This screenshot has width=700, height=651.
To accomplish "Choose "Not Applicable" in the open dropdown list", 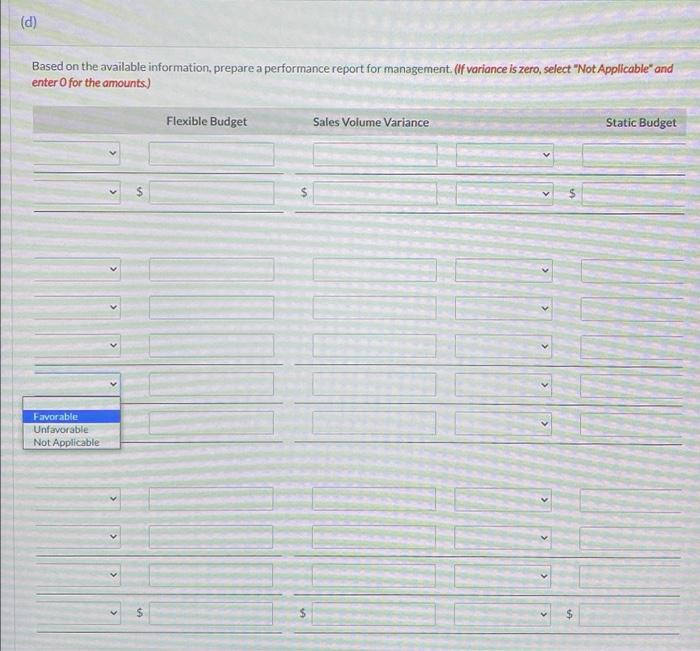I will pyautogui.click(x=71, y=442).
